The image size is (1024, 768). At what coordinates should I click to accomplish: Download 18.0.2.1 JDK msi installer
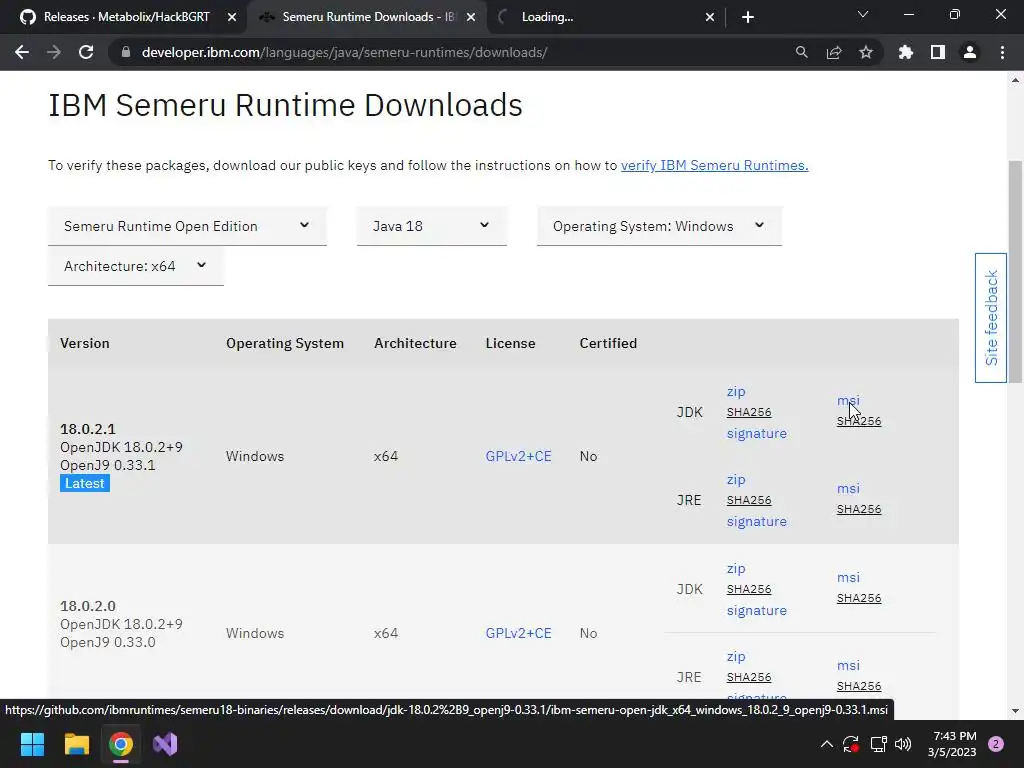[848, 400]
